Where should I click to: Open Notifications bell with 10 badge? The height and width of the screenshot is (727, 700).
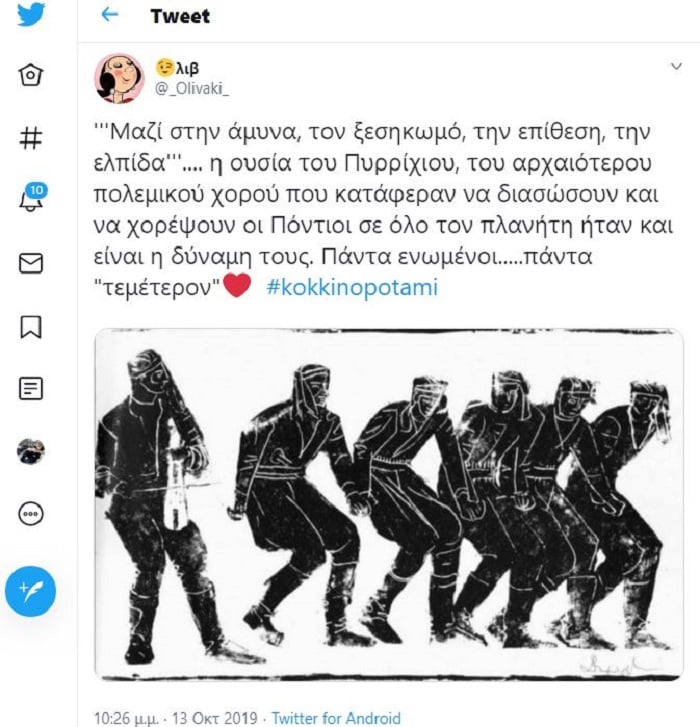(x=32, y=198)
